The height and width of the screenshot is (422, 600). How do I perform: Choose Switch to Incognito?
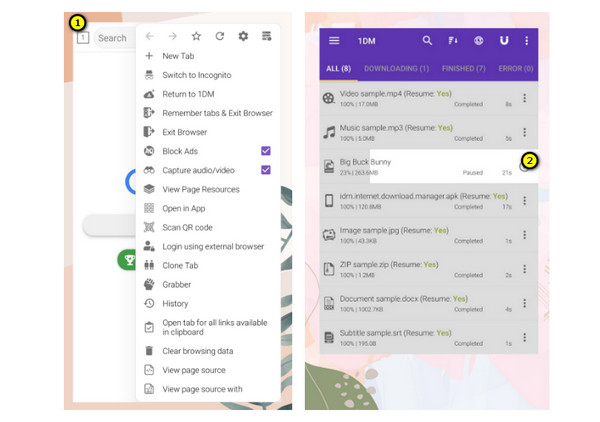coord(208,75)
